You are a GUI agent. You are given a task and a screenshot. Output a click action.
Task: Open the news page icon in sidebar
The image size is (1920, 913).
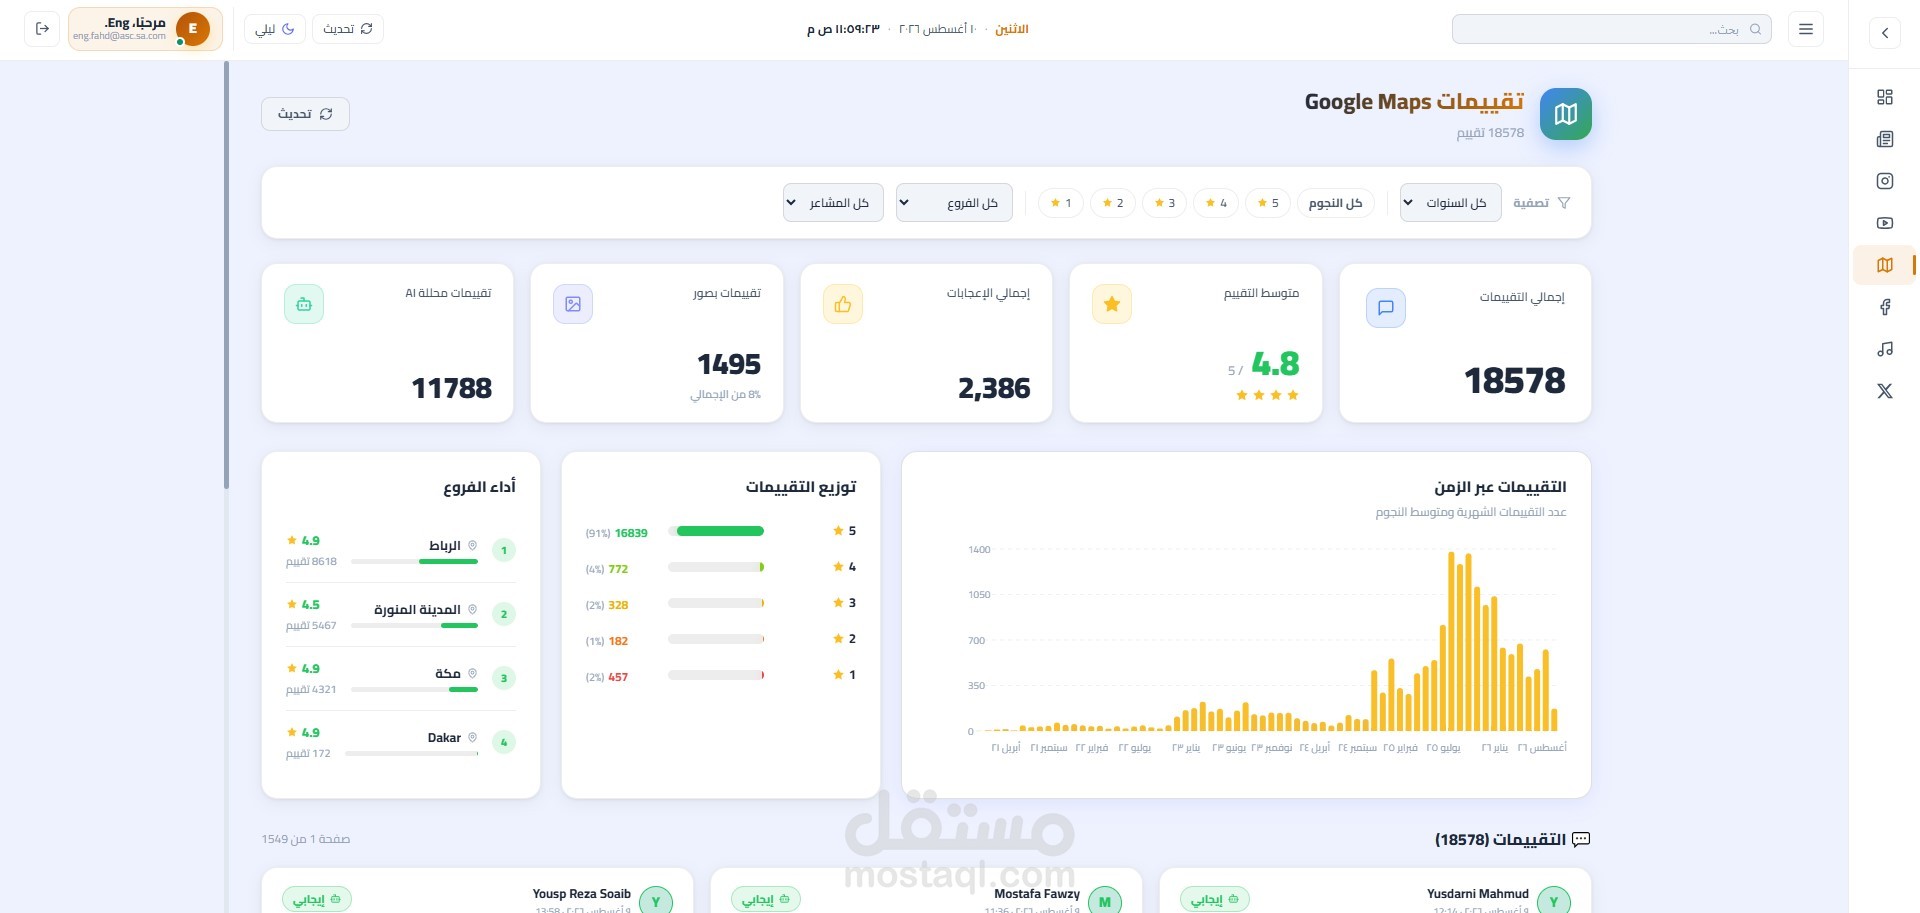pos(1885,139)
